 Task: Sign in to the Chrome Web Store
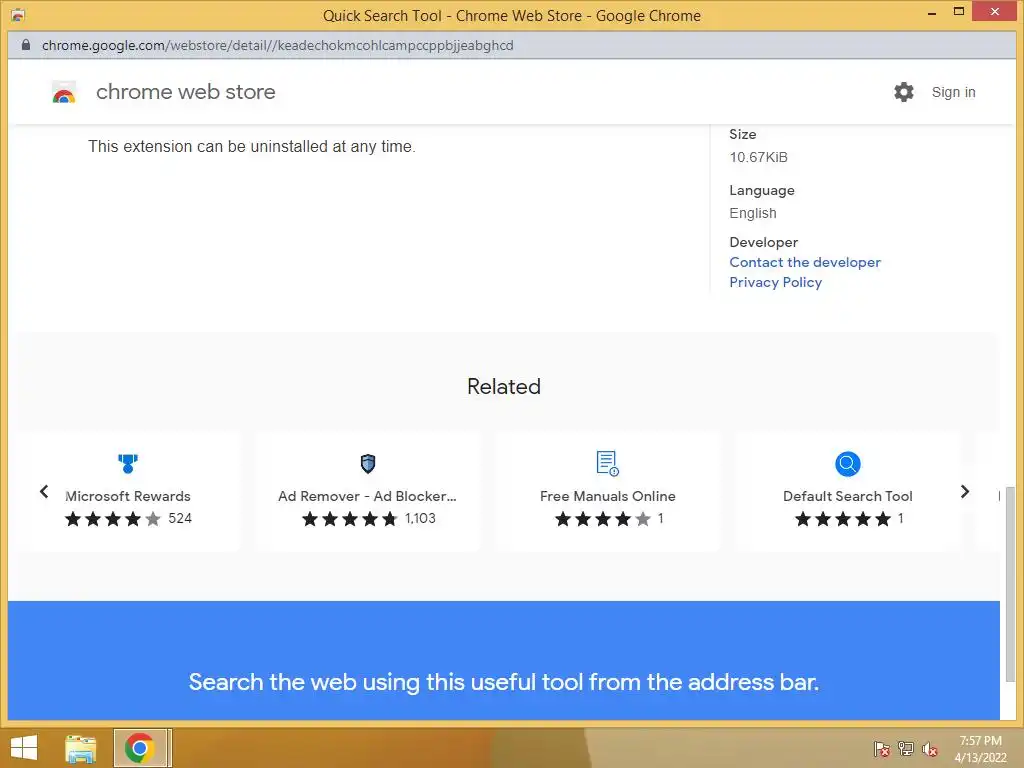pyautogui.click(x=953, y=92)
